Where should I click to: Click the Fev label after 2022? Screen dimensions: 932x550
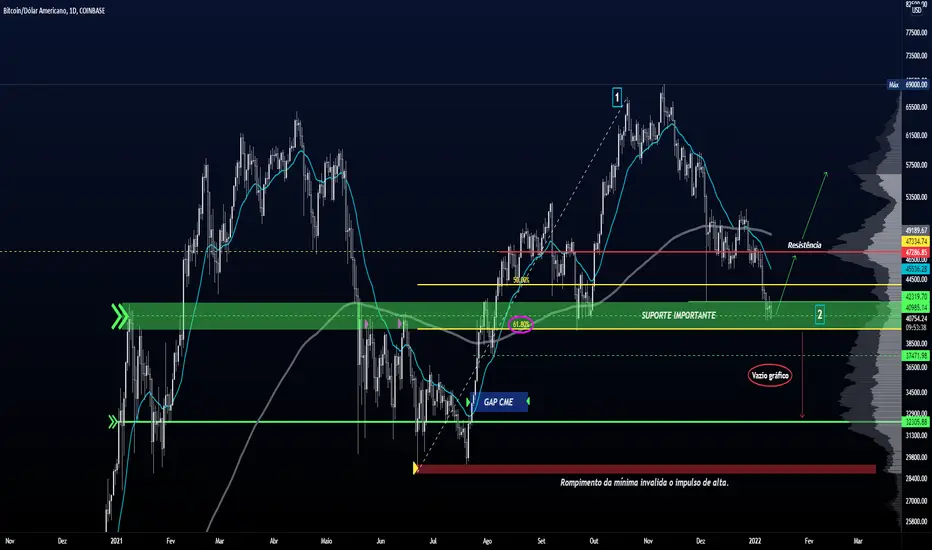tap(808, 541)
